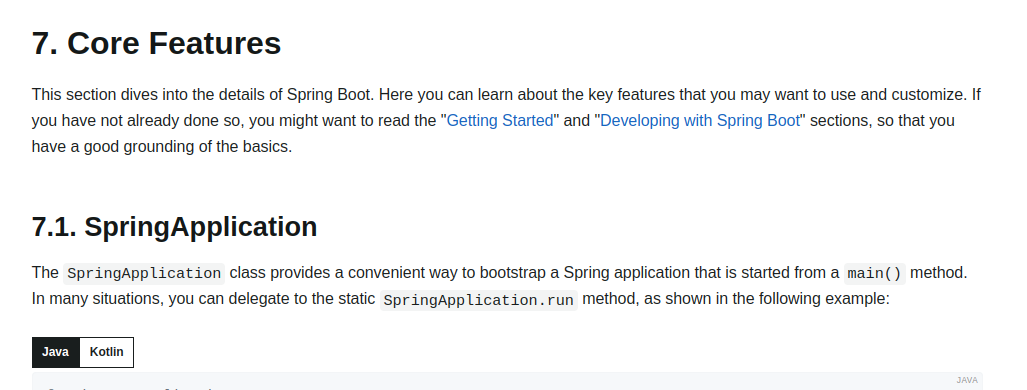Click the "7.1. SpringApplication" heading
The width and height of the screenshot is (1027, 390).
click(x=175, y=227)
